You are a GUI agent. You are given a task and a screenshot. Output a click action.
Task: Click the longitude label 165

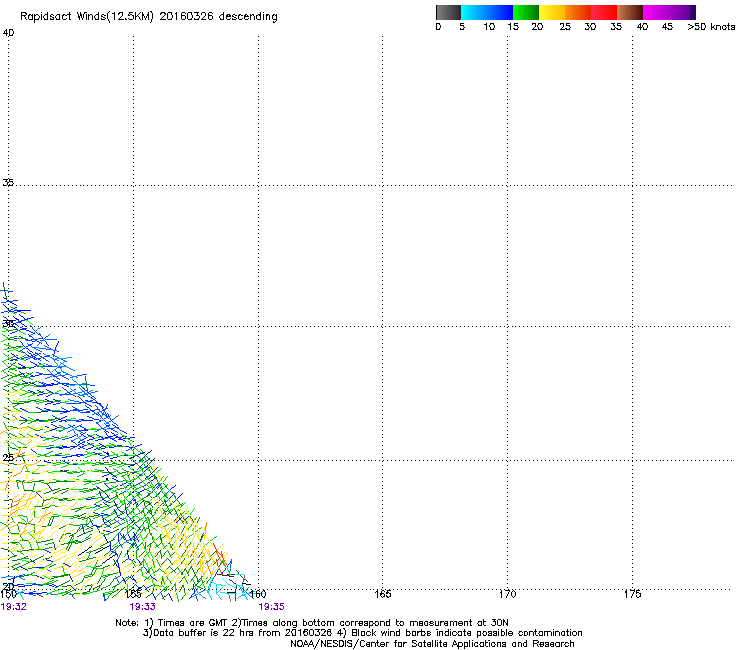pos(383,594)
